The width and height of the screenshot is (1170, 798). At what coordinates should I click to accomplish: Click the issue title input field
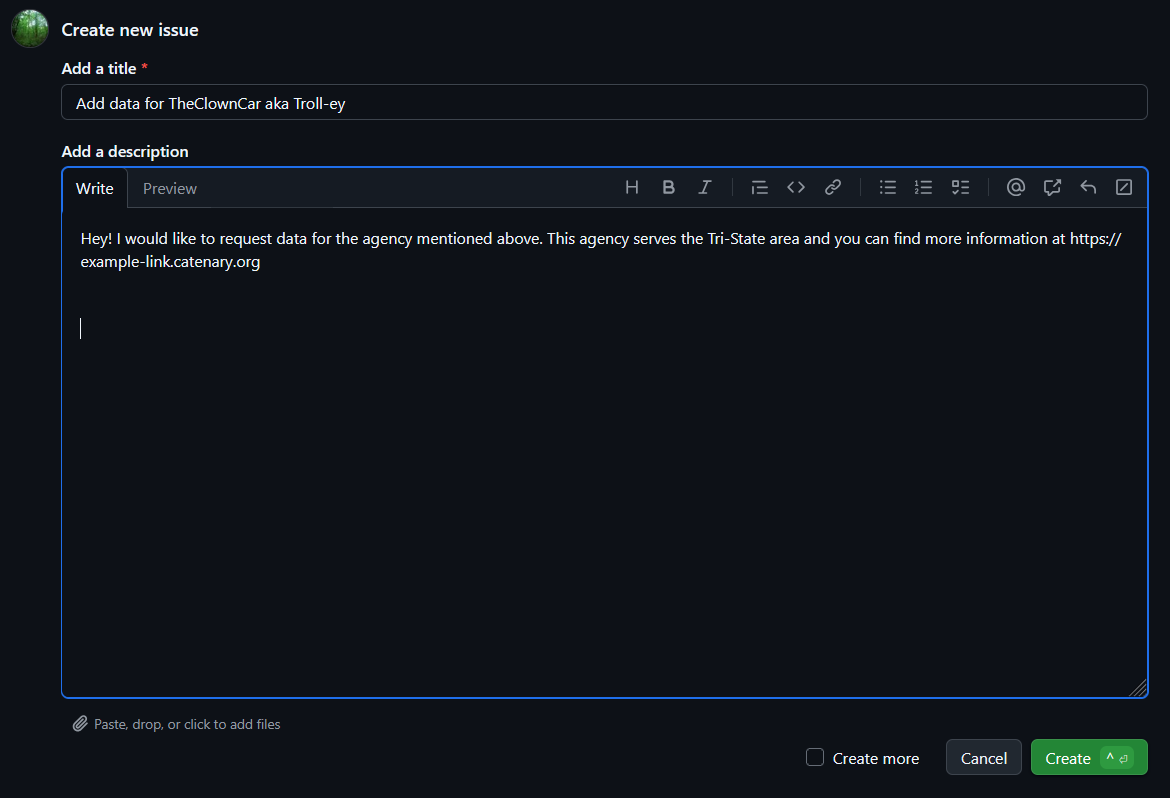click(604, 102)
